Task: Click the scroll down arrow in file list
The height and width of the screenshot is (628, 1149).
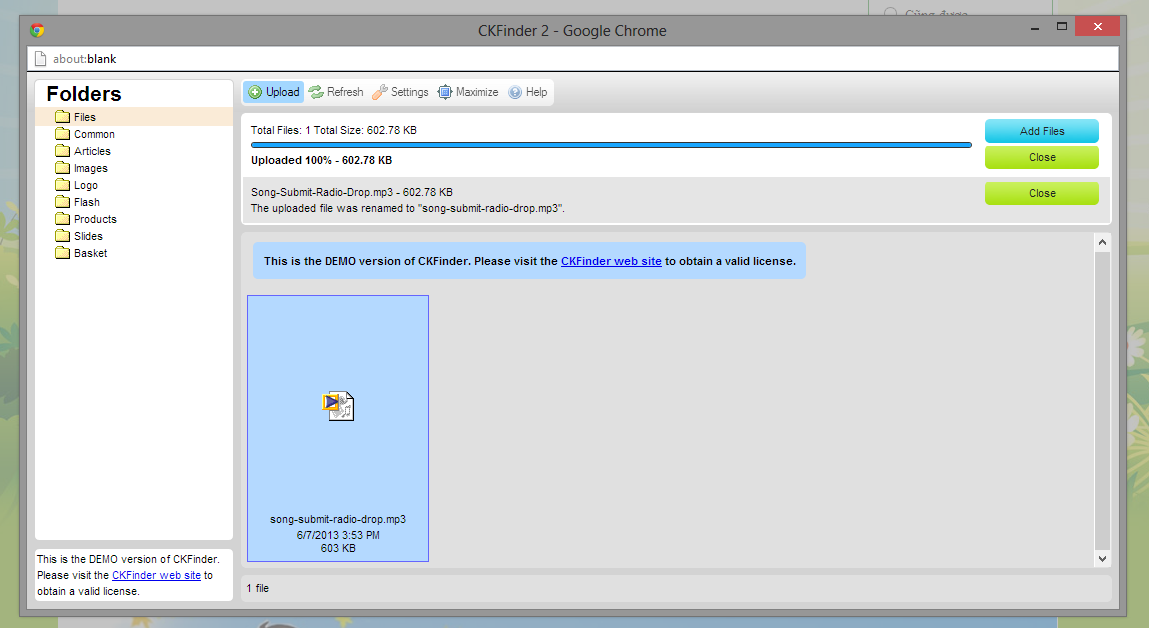Action: [x=1102, y=558]
